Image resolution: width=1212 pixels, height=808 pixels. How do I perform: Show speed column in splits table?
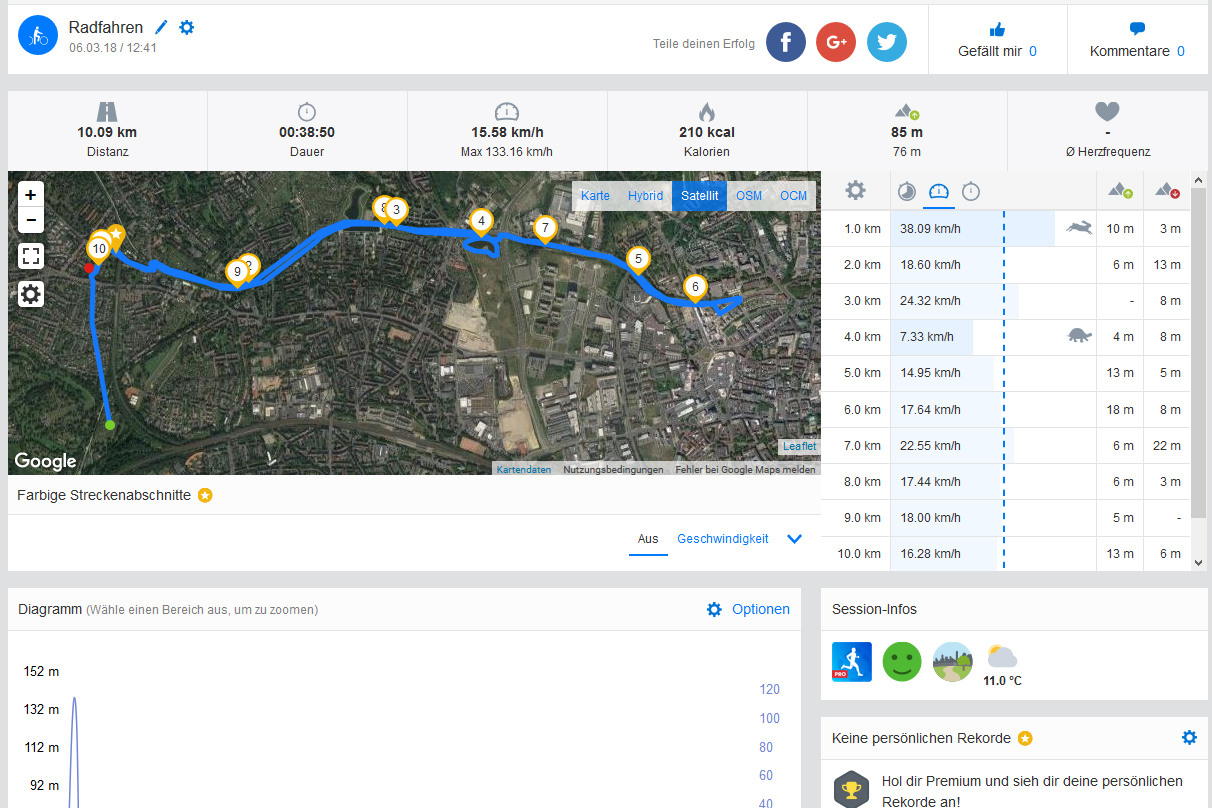click(x=939, y=191)
